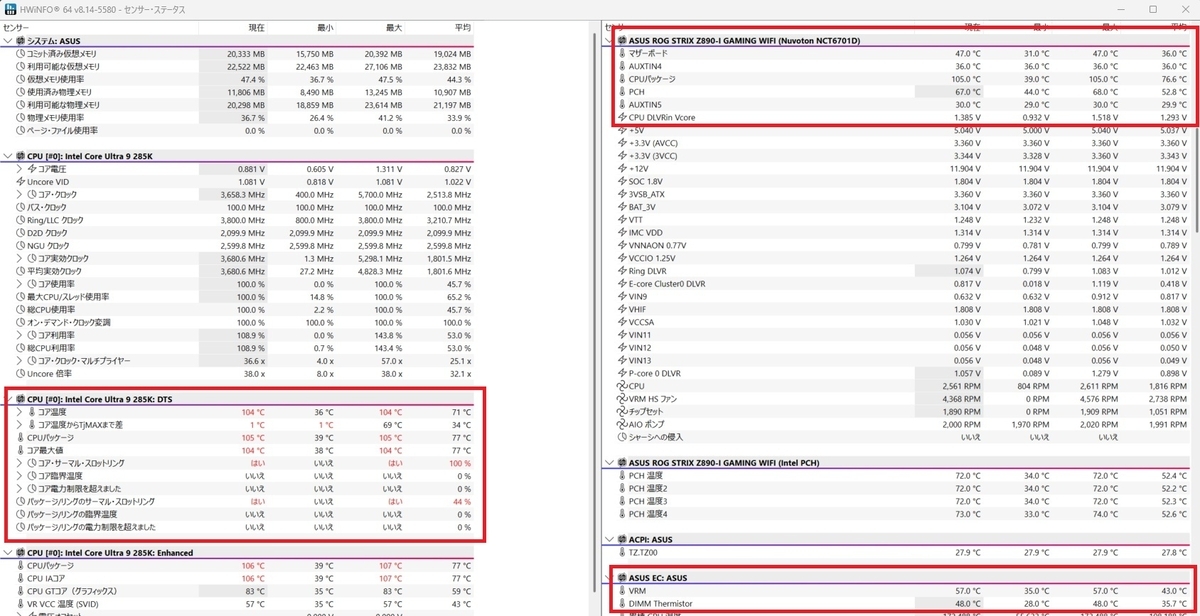Click the clock icon beside 仮想メモリ使用率
Image resolution: width=1200 pixels, height=616 pixels.
click(x=20, y=79)
